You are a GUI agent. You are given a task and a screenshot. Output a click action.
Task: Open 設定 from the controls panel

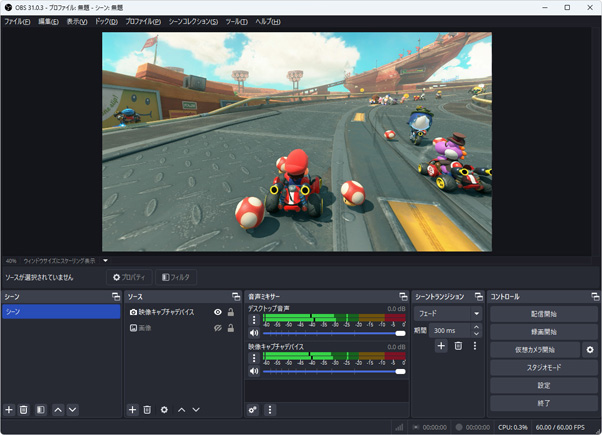[x=544, y=385]
